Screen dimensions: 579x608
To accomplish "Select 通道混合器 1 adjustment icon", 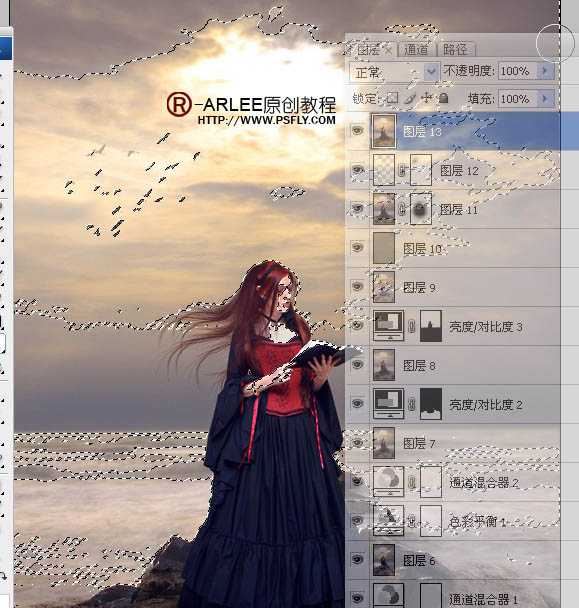I will (x=388, y=595).
